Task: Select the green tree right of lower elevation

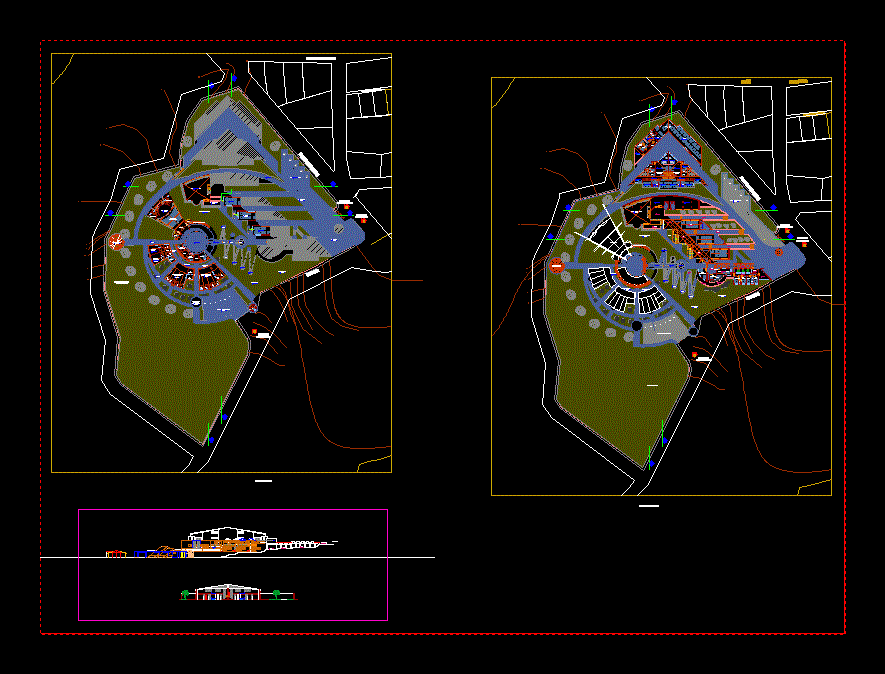Action: (276, 594)
